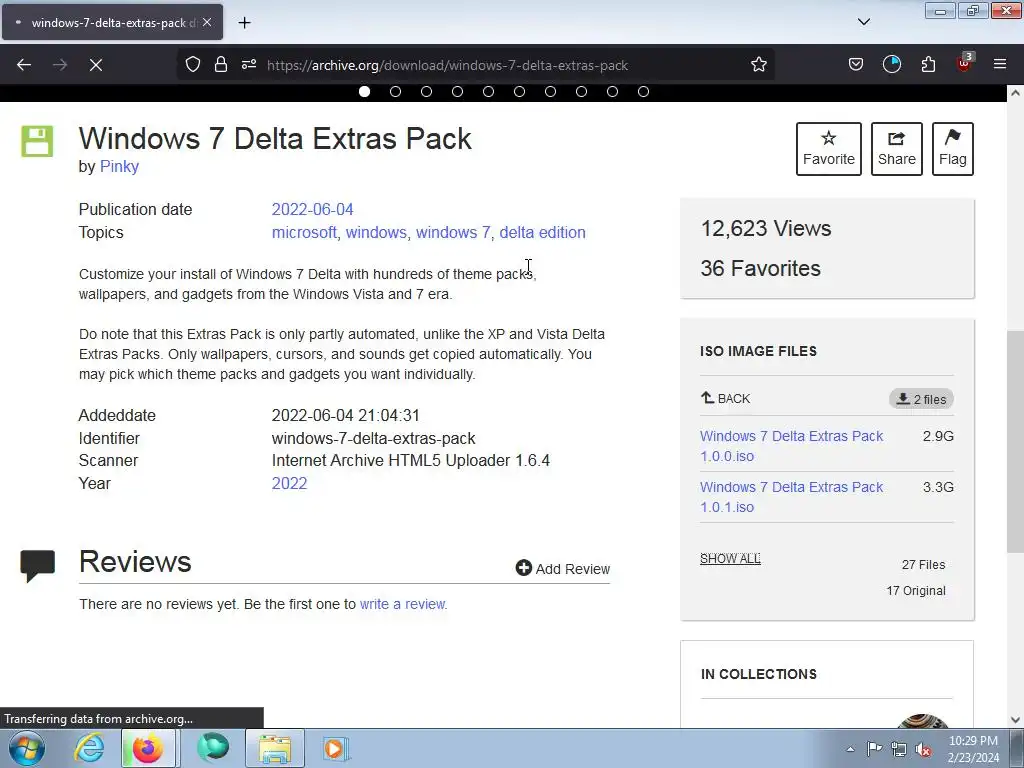The height and width of the screenshot is (768, 1024).
Task: Show hidden tray icons arrow
Action: coord(850,749)
